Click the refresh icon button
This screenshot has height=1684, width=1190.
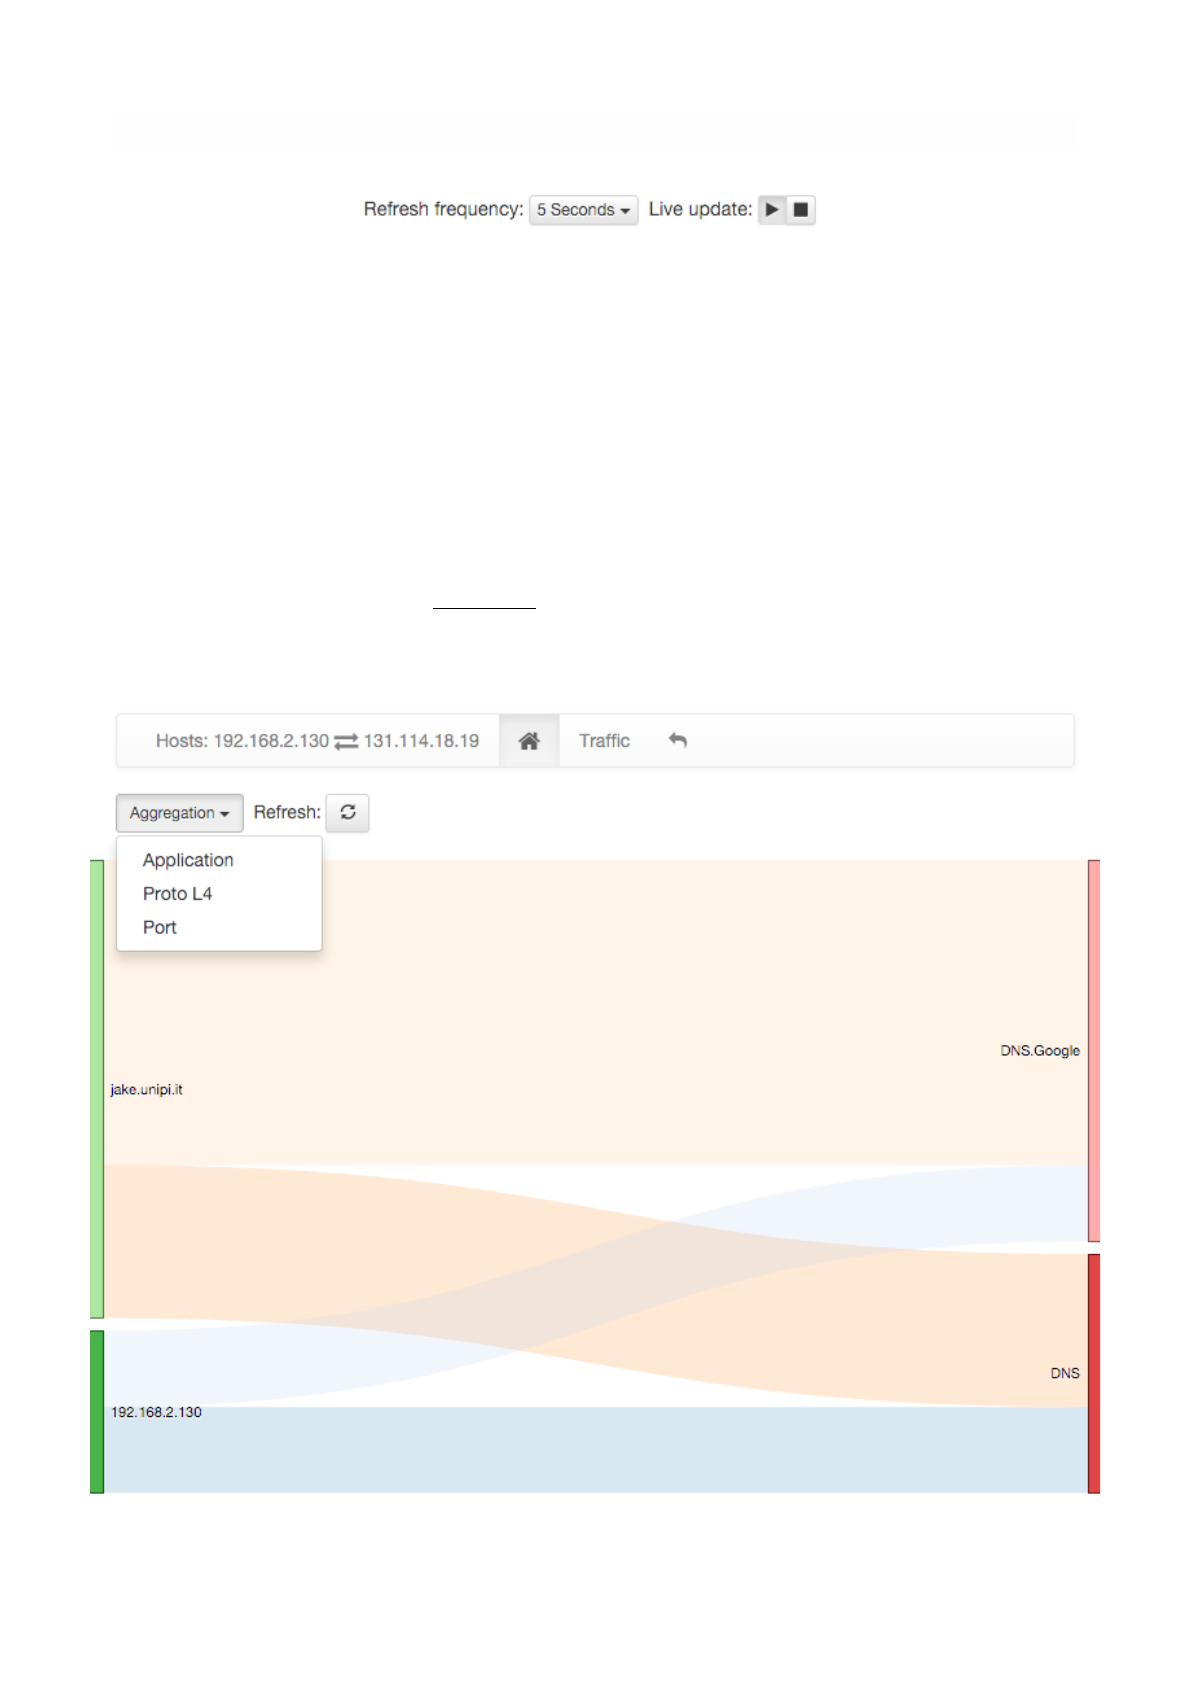(348, 813)
